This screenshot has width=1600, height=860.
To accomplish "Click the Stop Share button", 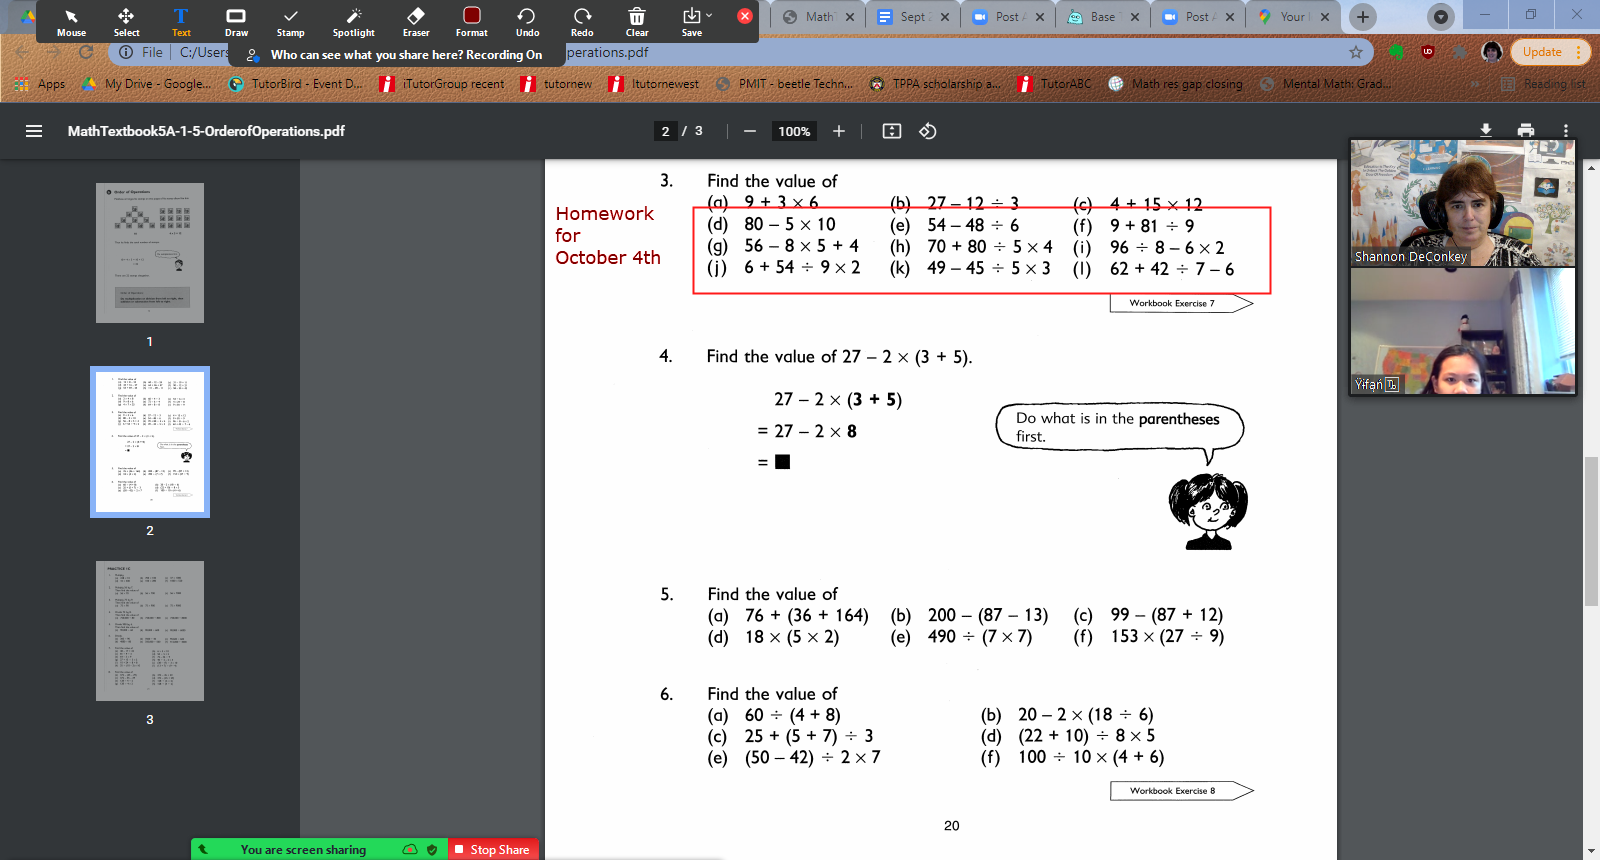I will point(492,849).
